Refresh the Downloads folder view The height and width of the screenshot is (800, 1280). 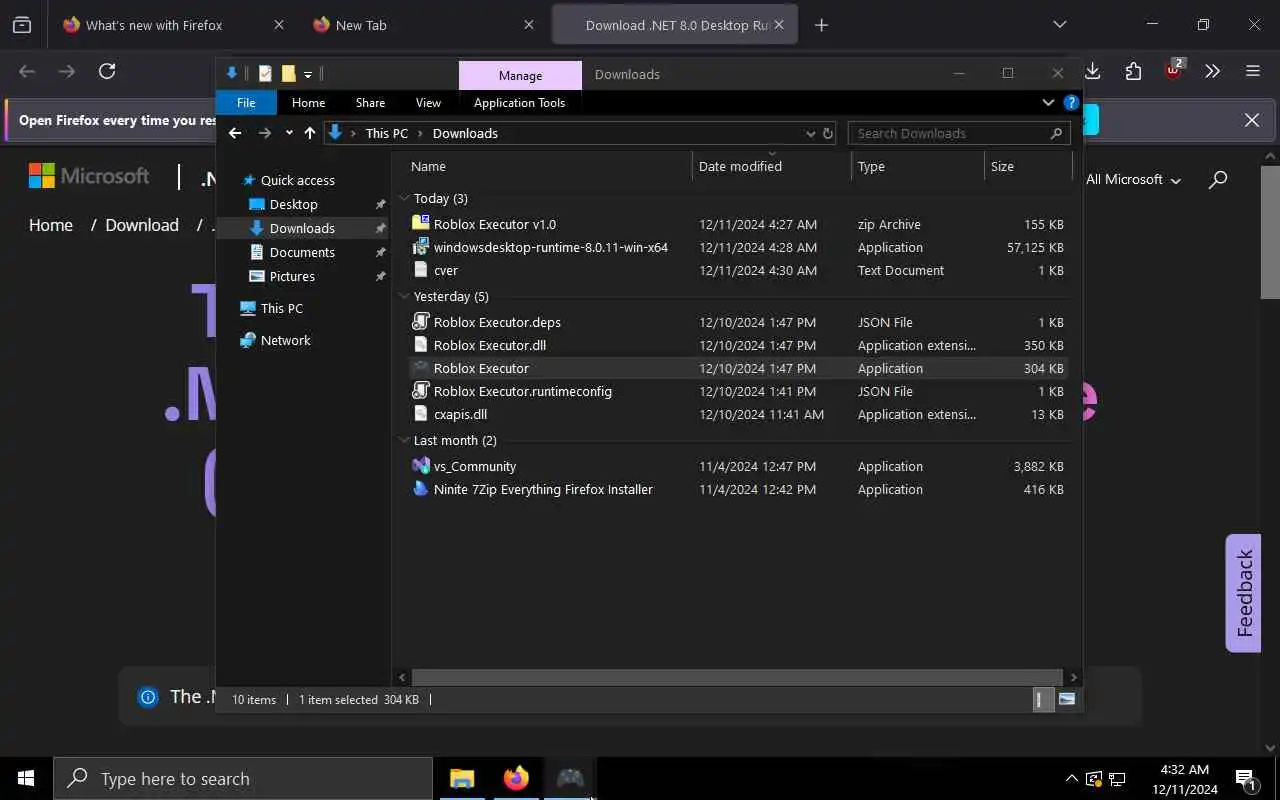point(828,133)
